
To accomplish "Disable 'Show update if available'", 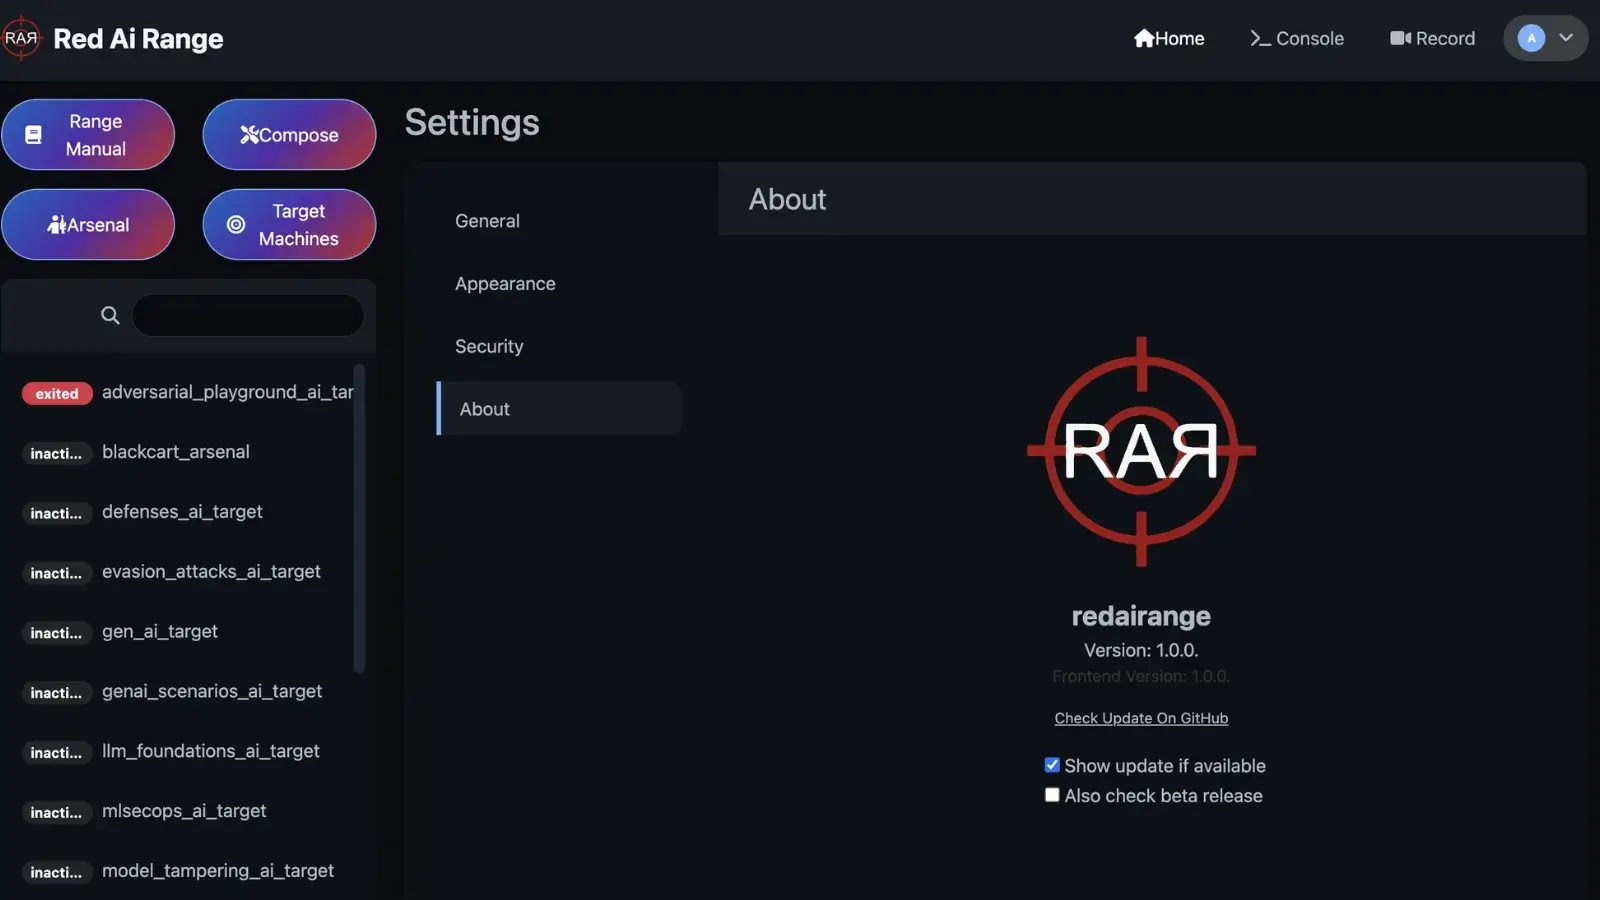I will (x=1052, y=764).
